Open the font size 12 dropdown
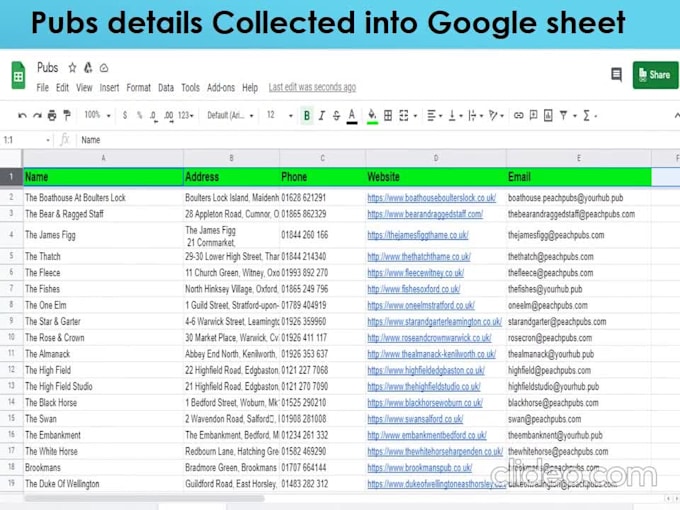Screen dimensions: 680x510 point(280,115)
